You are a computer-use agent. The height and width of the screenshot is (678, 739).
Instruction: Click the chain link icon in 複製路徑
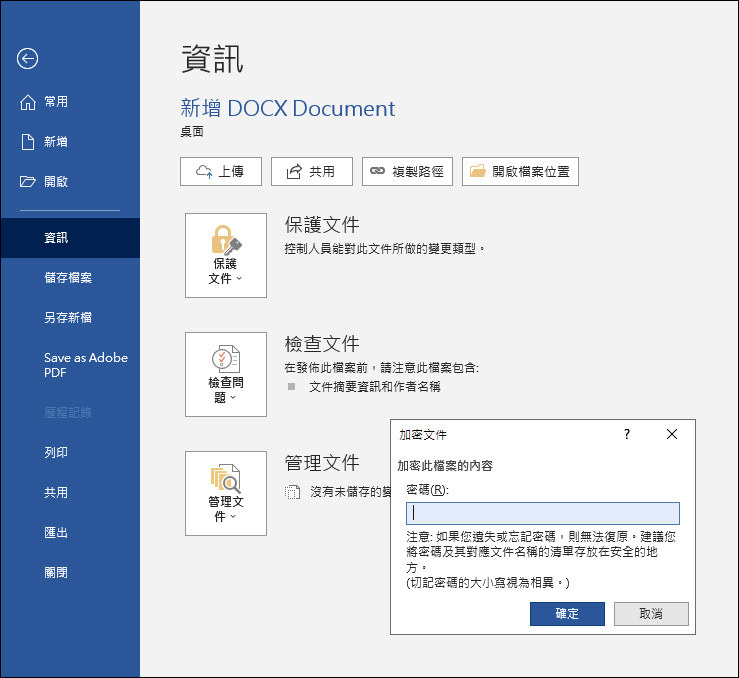pyautogui.click(x=377, y=171)
